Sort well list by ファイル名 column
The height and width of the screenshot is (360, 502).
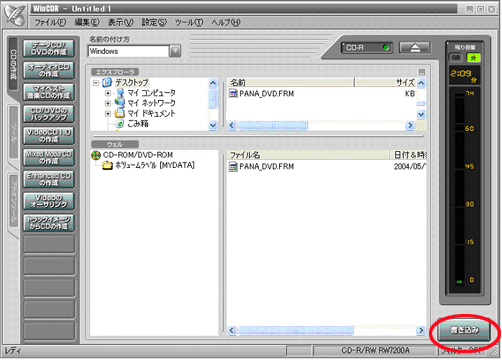pyautogui.click(x=308, y=155)
